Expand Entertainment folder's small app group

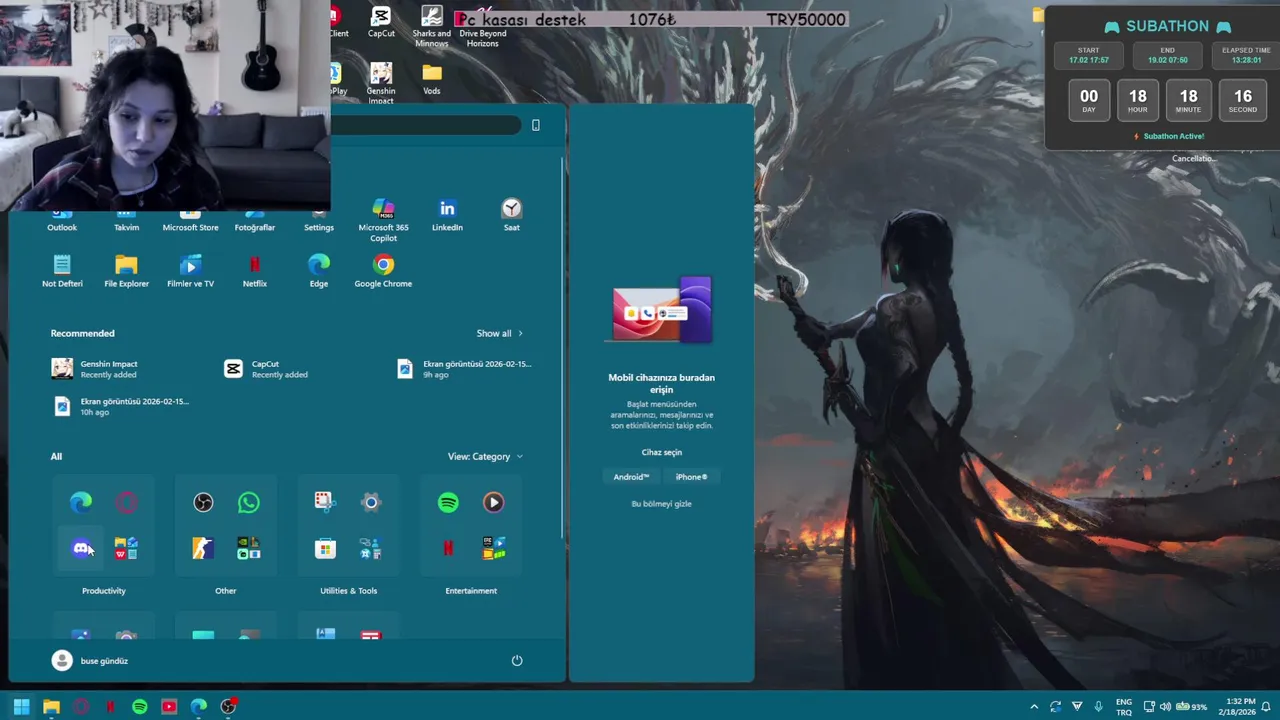[493, 548]
